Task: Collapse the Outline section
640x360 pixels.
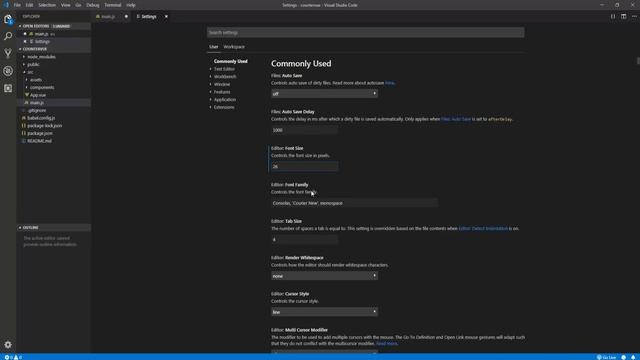Action: pyautogui.click(x=53, y=227)
